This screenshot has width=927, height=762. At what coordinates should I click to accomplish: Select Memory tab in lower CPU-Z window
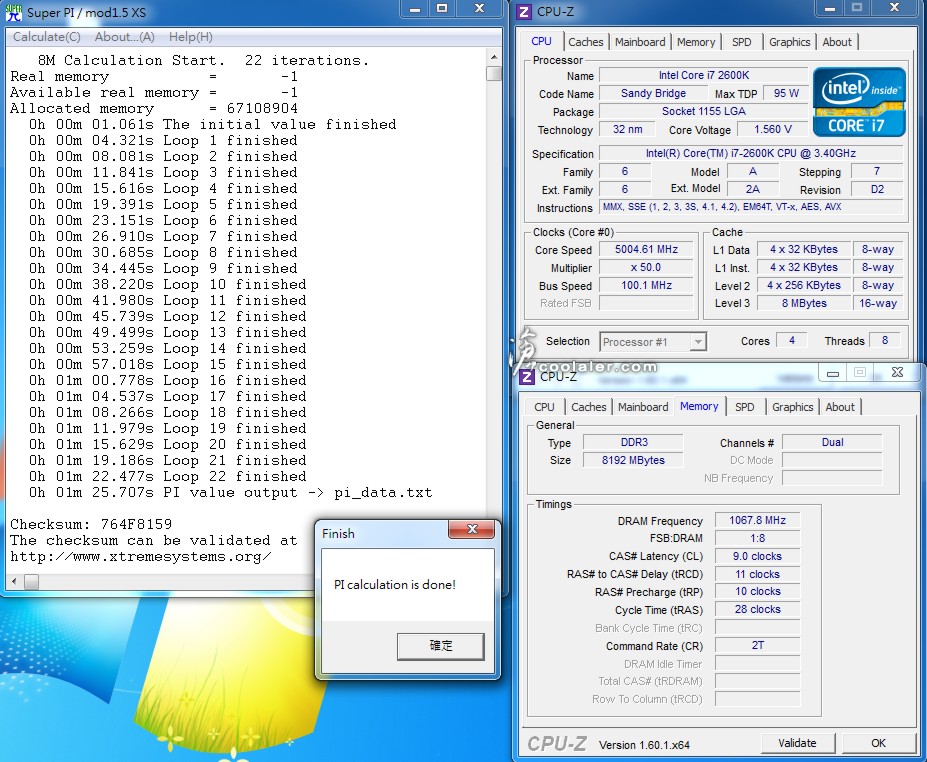point(699,406)
